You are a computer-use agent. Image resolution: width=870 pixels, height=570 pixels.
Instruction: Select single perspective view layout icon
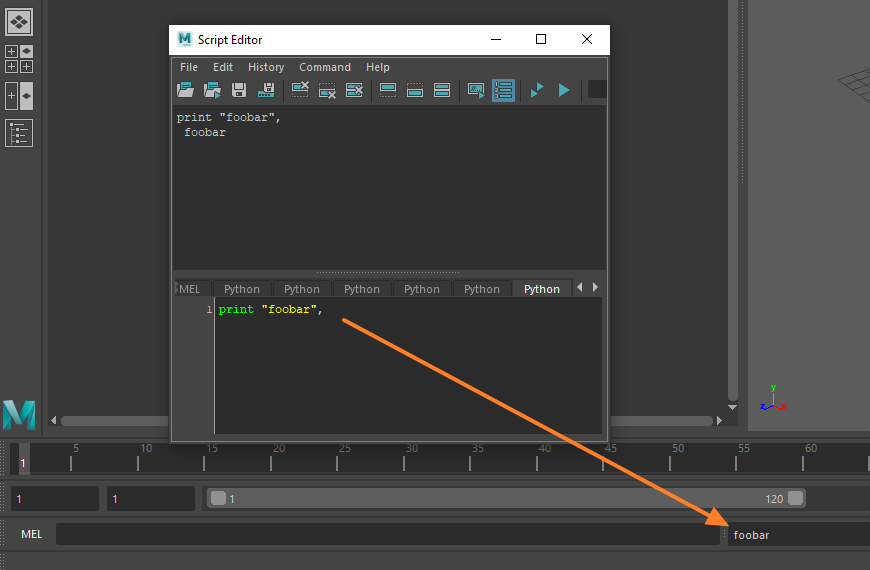[19, 20]
